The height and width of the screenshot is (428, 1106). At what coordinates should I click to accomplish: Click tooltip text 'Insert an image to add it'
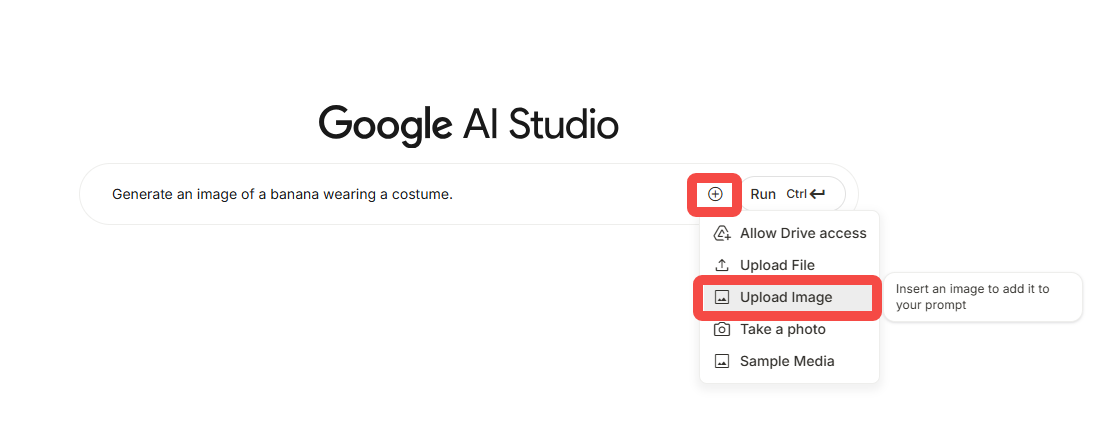[x=973, y=289]
